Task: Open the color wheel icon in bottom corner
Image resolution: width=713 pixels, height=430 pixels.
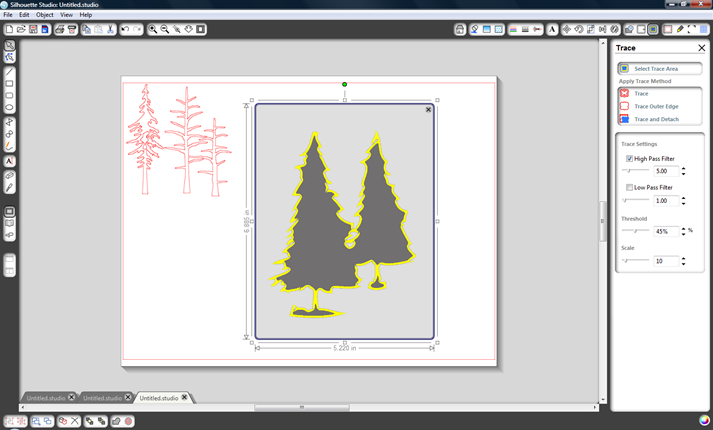Action: pyautogui.click(x=704, y=420)
